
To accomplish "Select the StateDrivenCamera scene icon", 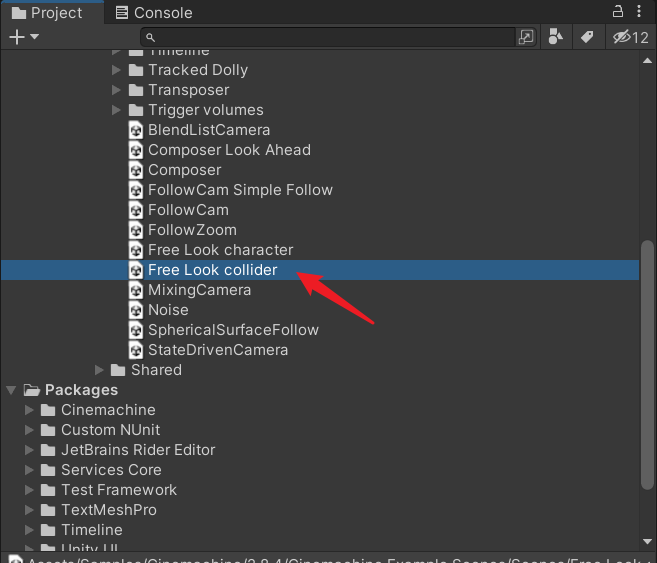I will [136, 350].
